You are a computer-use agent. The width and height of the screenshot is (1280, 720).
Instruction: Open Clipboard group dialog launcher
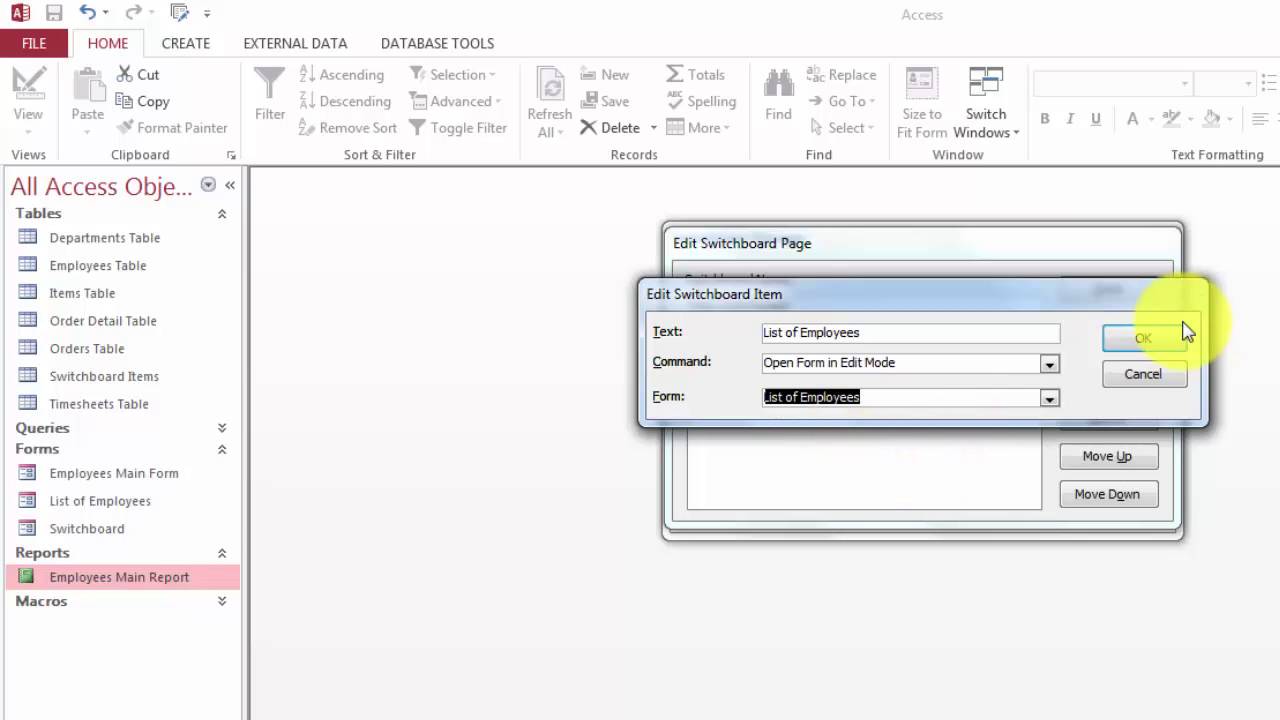coord(231,155)
